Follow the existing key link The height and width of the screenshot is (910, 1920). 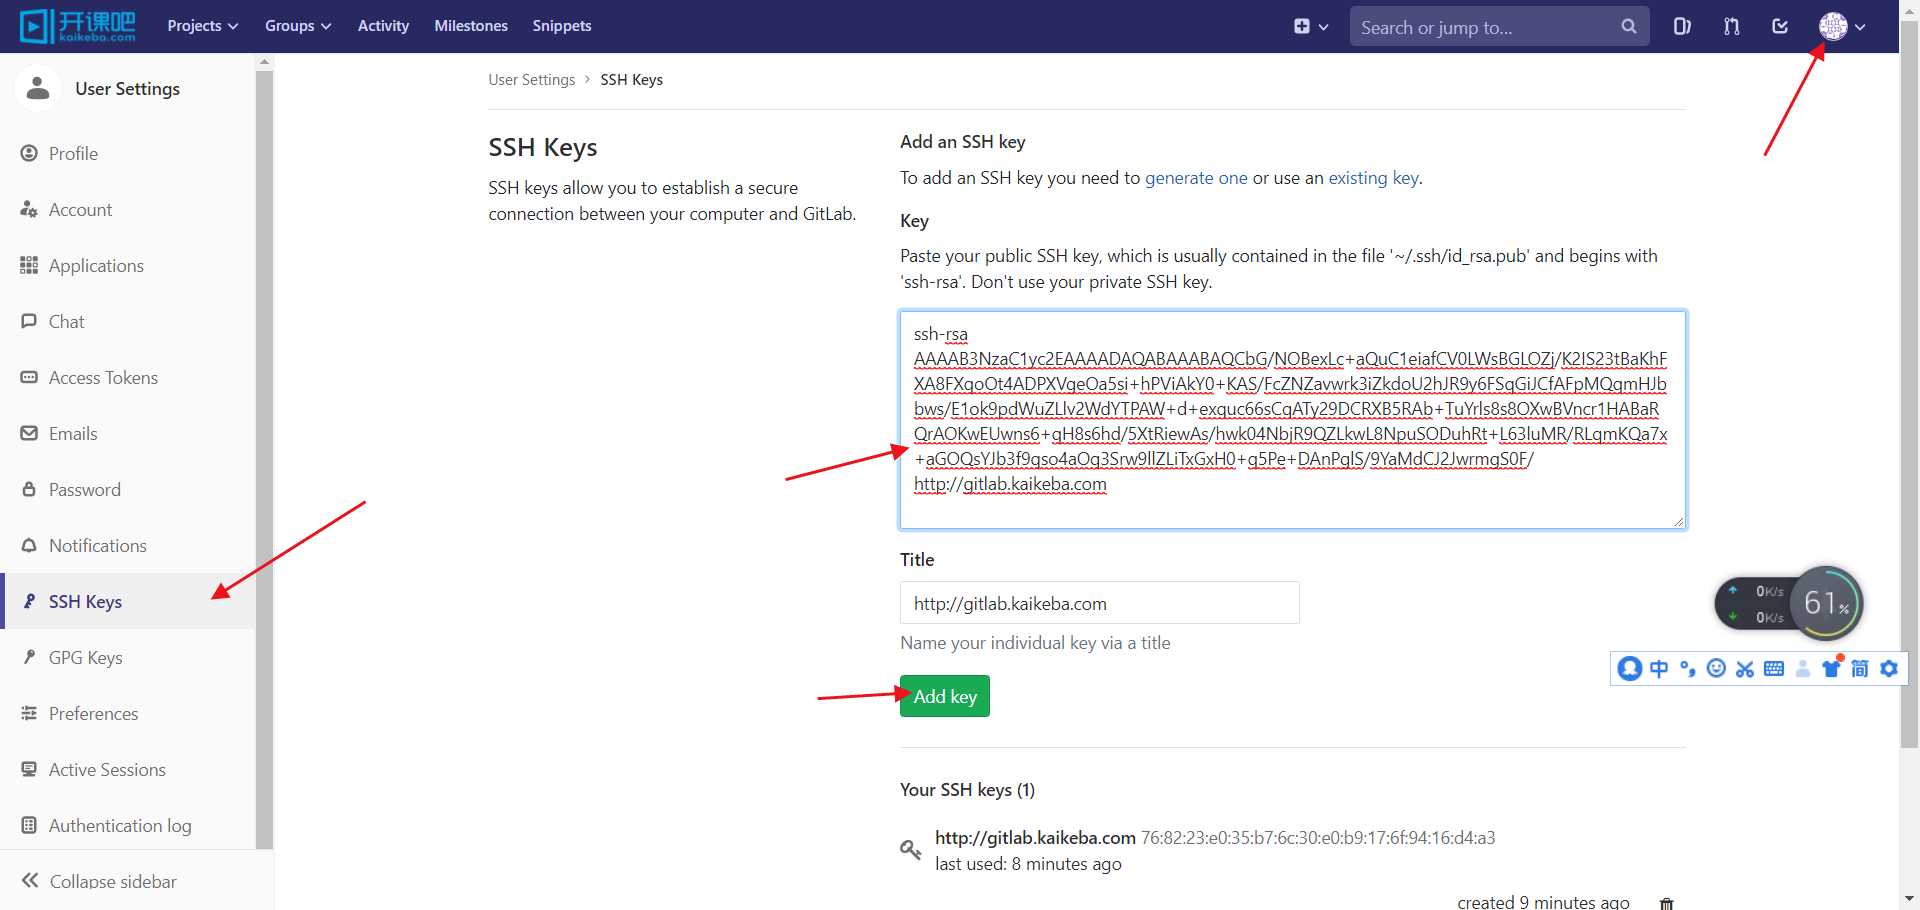pos(1373,178)
